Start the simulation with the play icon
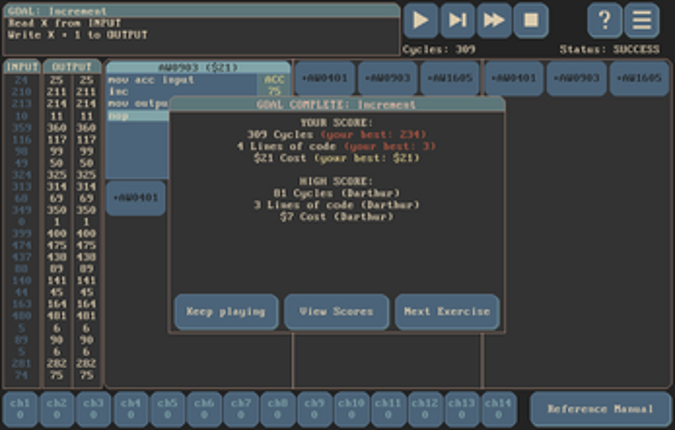Screen dimensions: 675x430 tap(420, 20)
